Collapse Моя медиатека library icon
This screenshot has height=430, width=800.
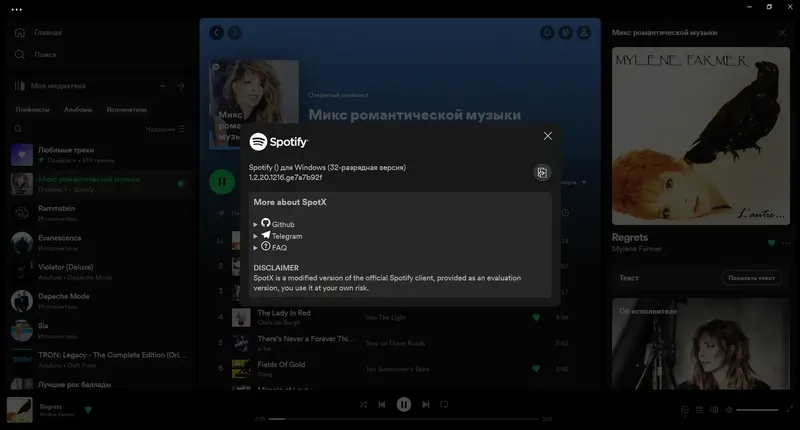tap(19, 86)
